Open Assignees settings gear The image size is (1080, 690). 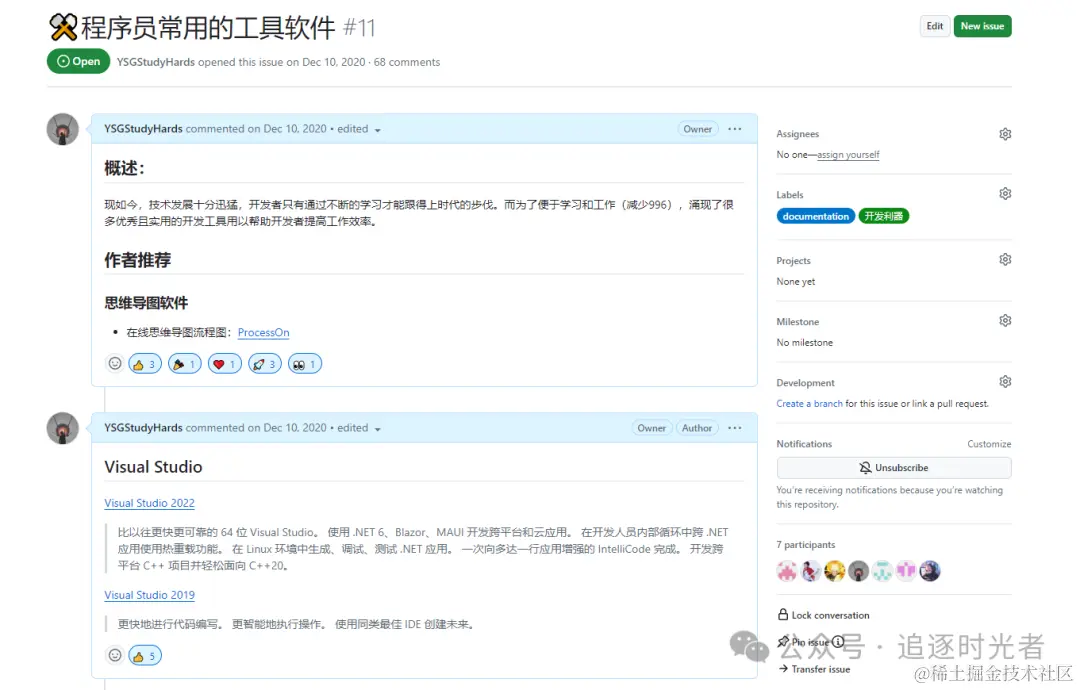point(1005,134)
